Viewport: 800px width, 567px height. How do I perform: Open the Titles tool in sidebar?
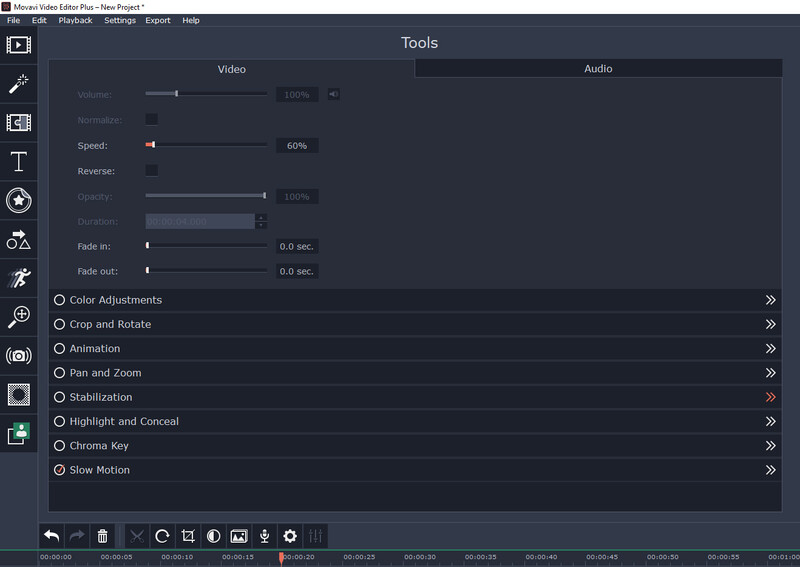[x=19, y=162]
